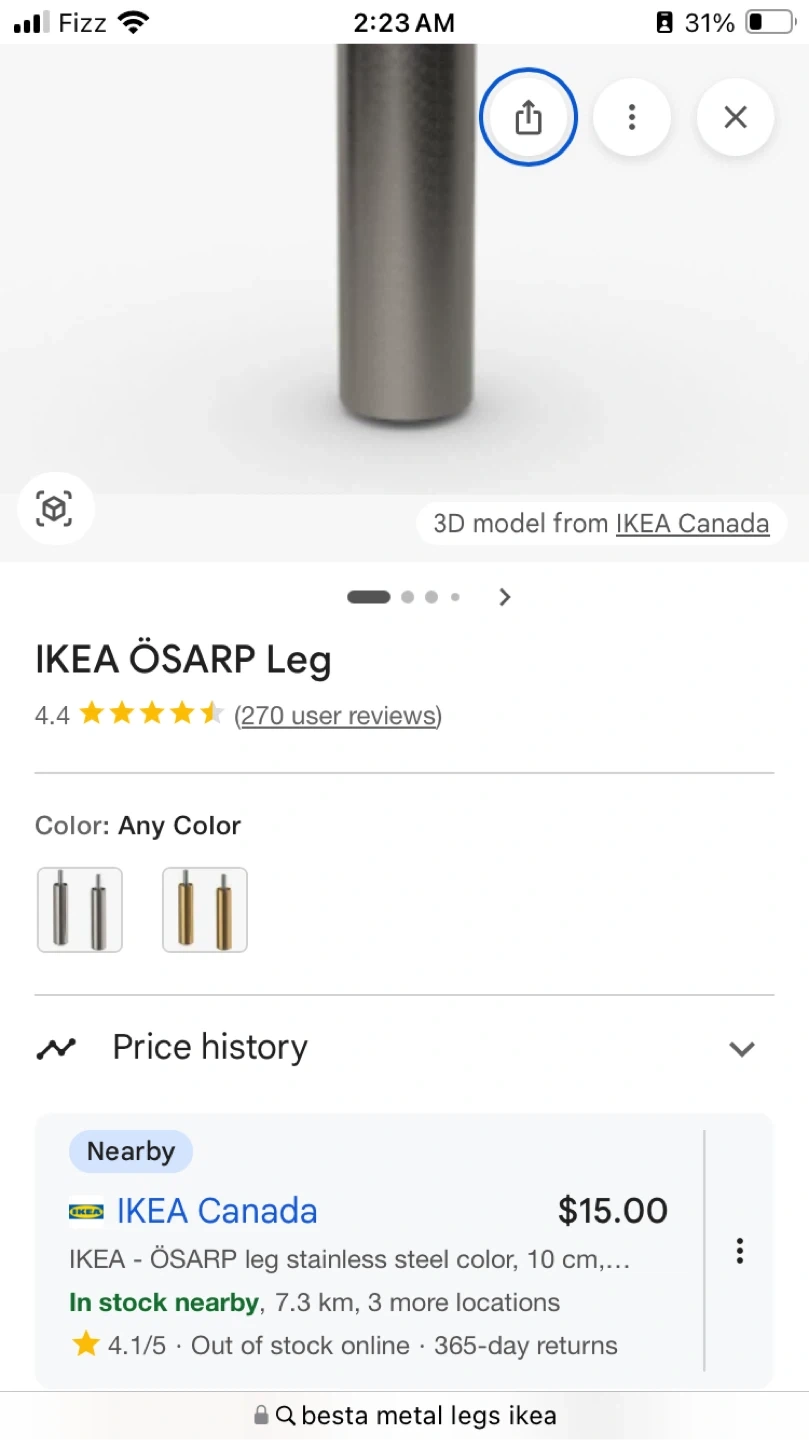The width and height of the screenshot is (809, 1440).
Task: Click the magnifier icon in address bar
Action: coord(286,1416)
